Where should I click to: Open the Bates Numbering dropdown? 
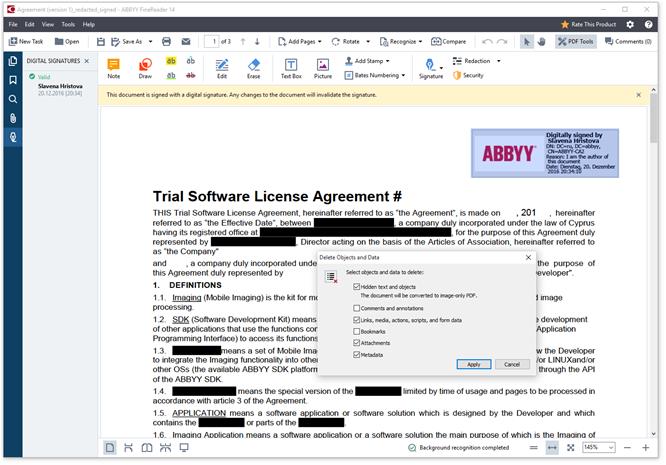376,75
